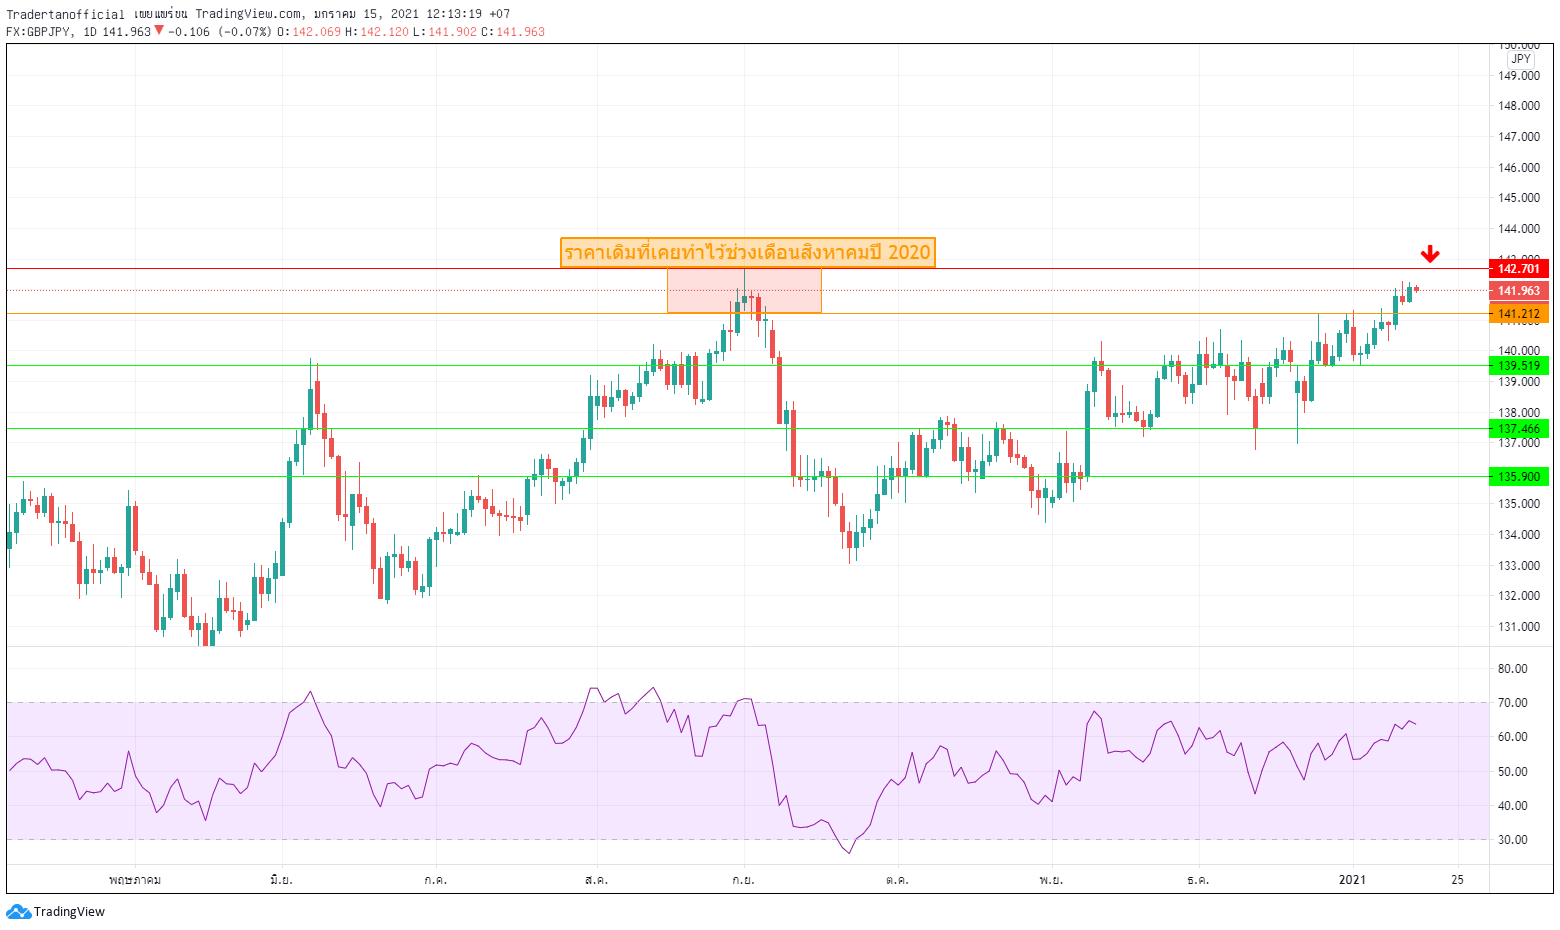Select the orange 141.212 price label
This screenshot has height=930, width=1560.
(x=1518, y=314)
